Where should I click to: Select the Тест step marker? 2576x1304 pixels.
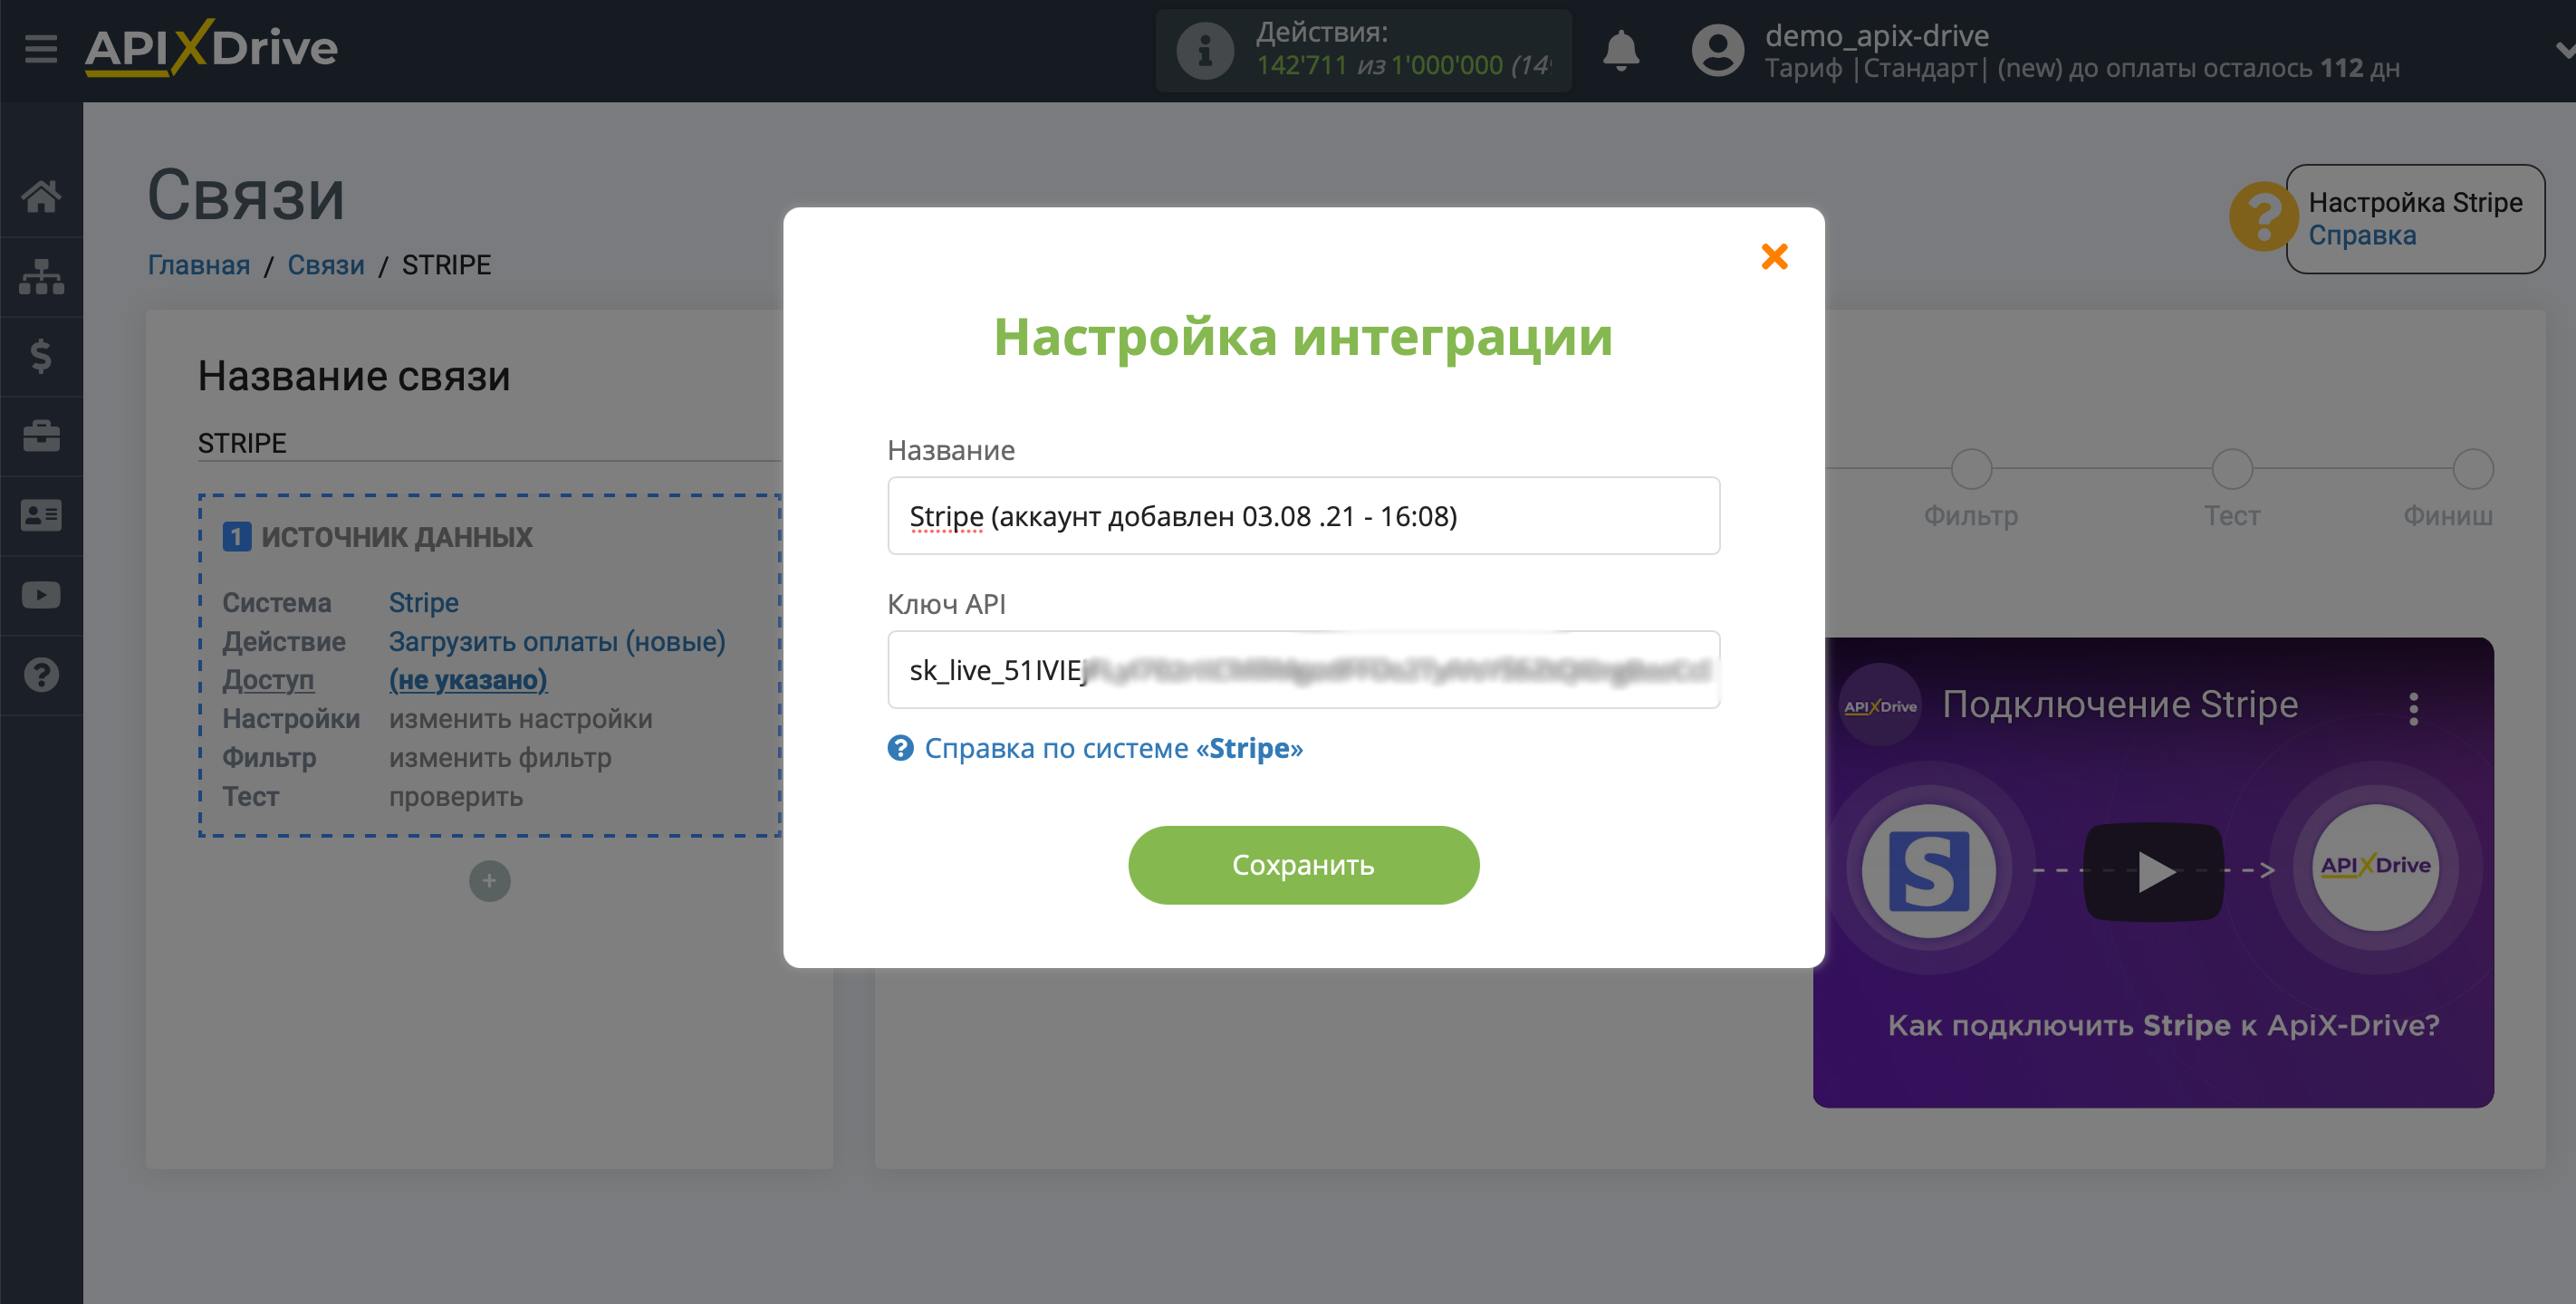(x=2232, y=470)
